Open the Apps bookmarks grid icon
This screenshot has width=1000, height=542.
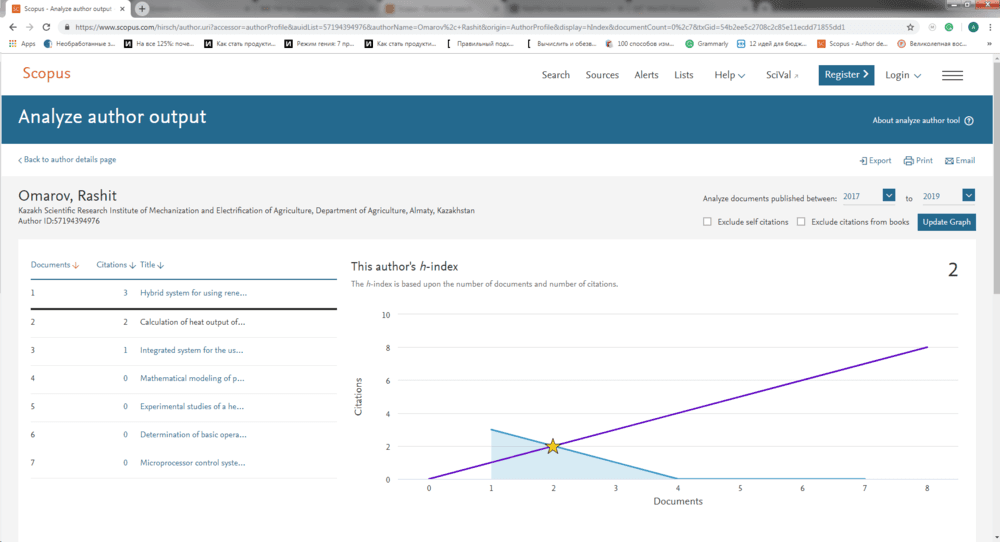pyautogui.click(x=13, y=44)
